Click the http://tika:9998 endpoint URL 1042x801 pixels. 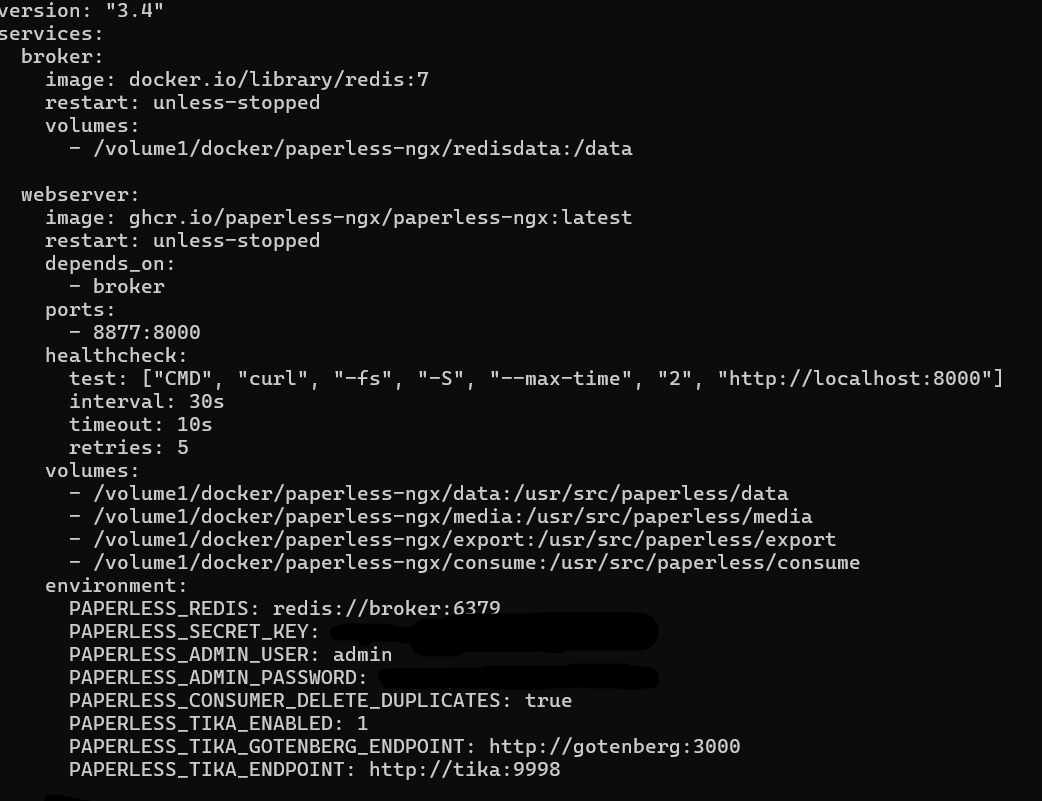[465, 770]
